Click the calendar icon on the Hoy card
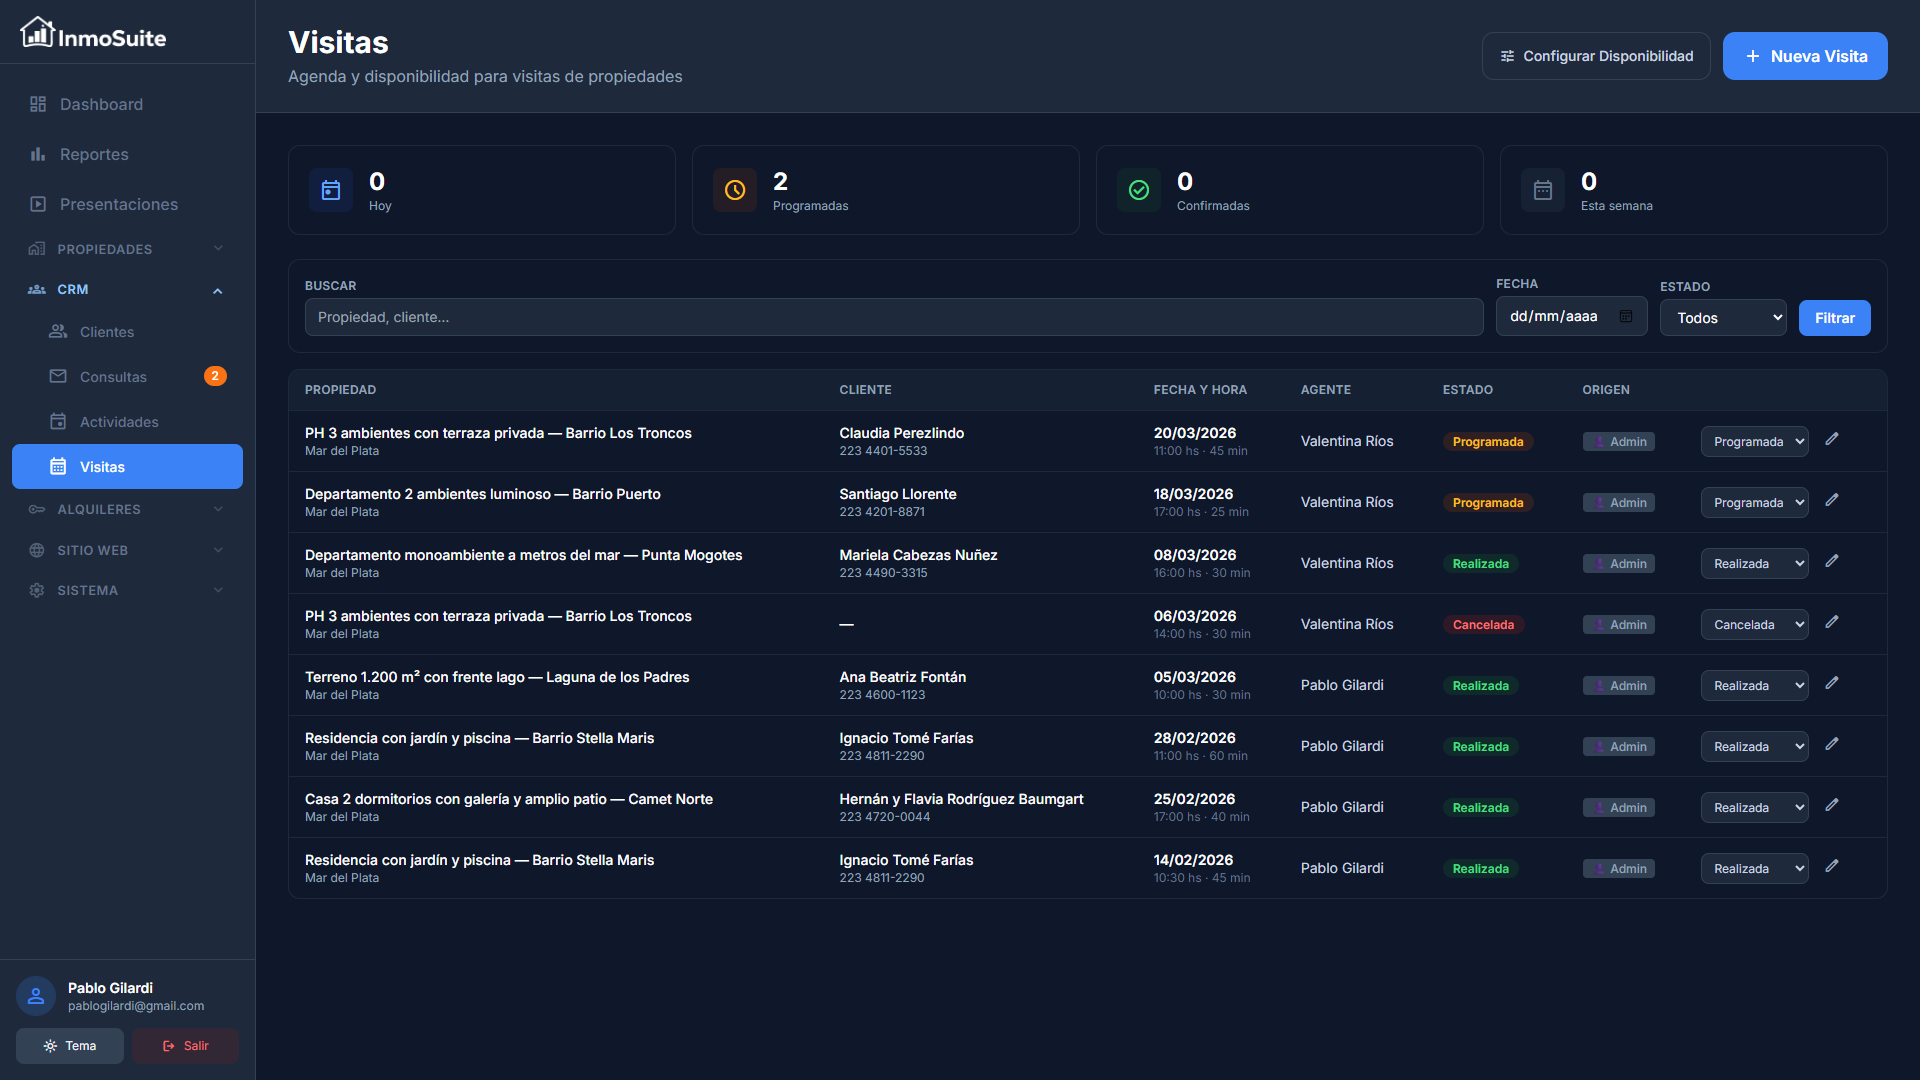The image size is (1920, 1080). point(331,190)
